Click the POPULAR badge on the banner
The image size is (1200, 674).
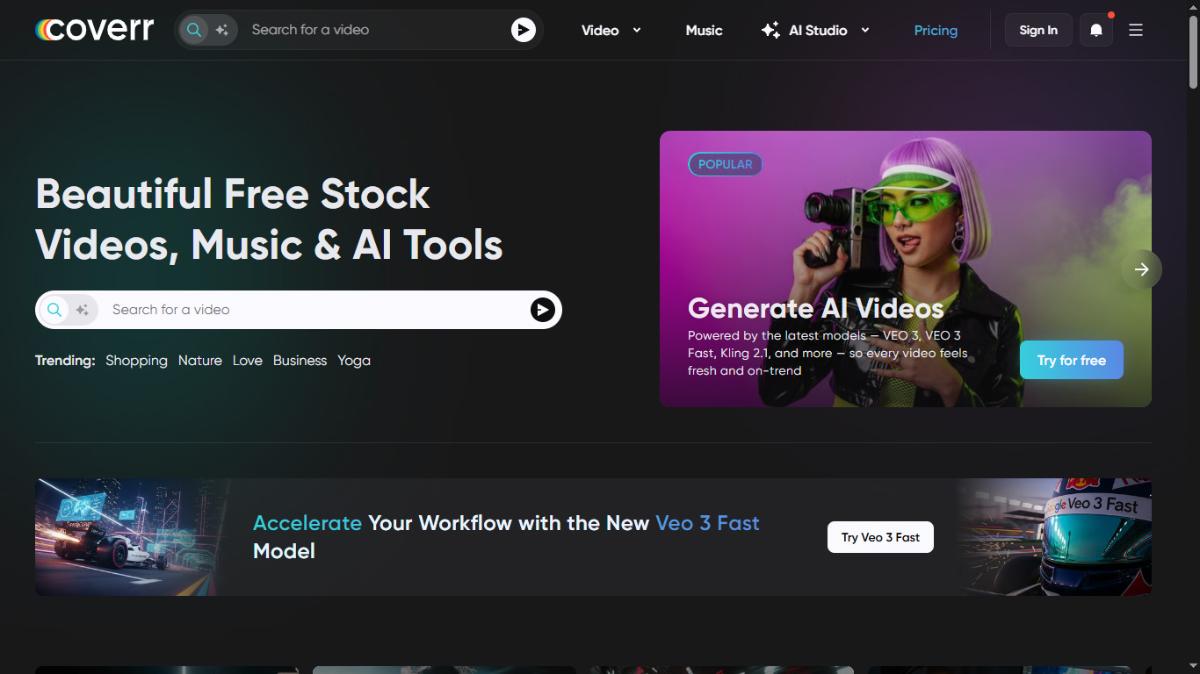(725, 164)
